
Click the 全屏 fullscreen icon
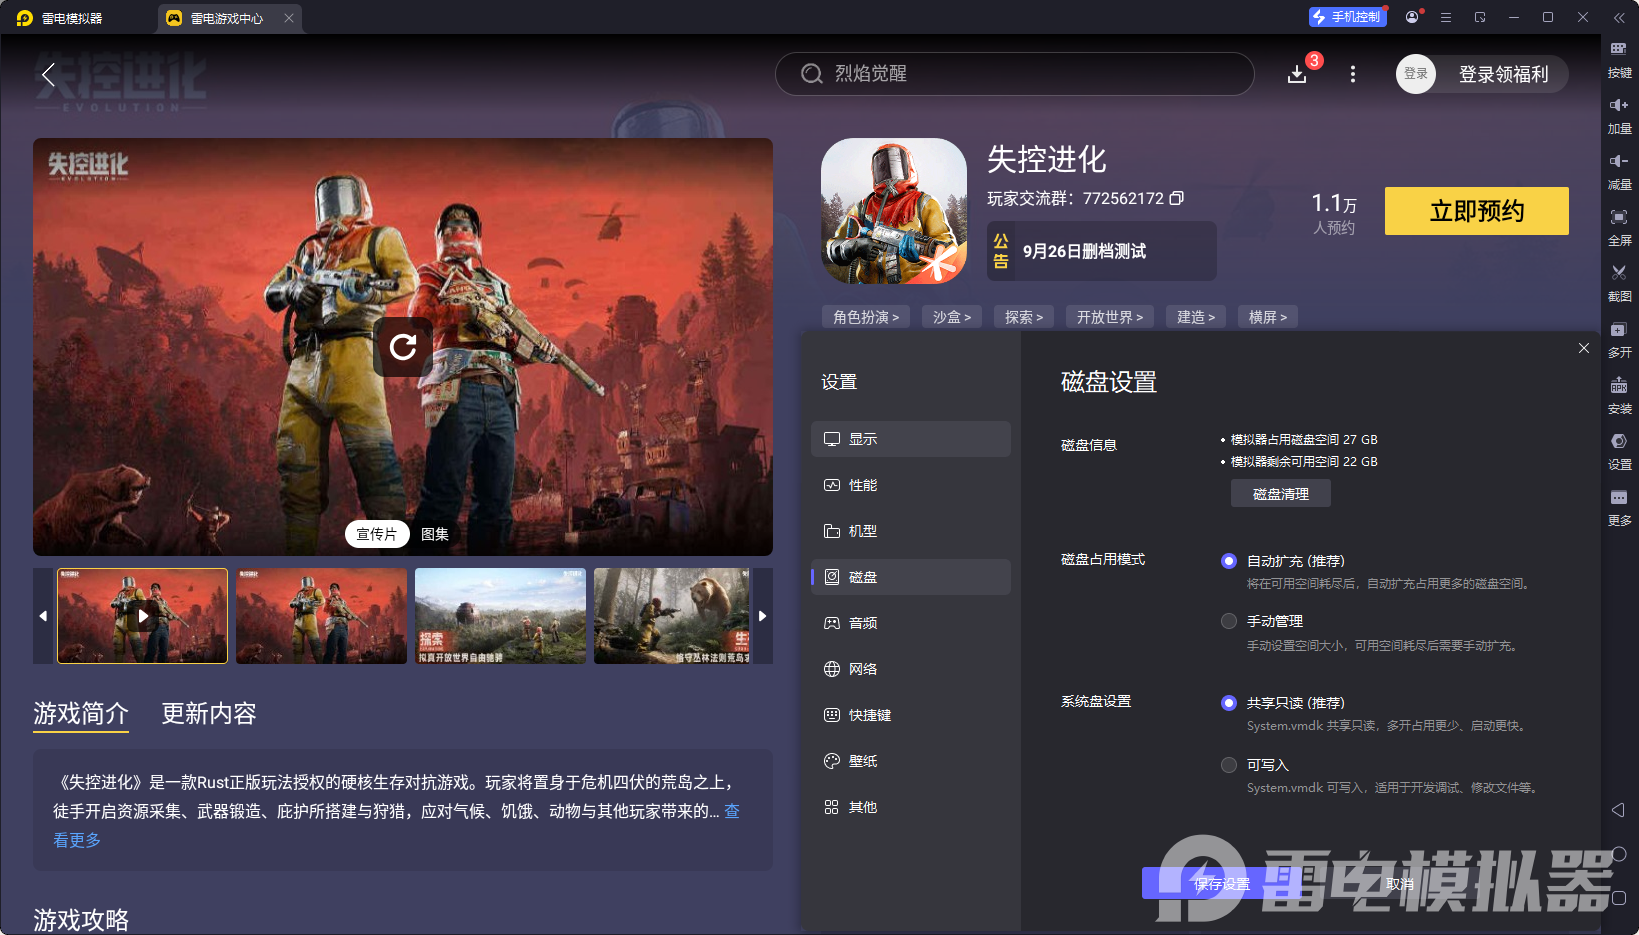pos(1620,227)
